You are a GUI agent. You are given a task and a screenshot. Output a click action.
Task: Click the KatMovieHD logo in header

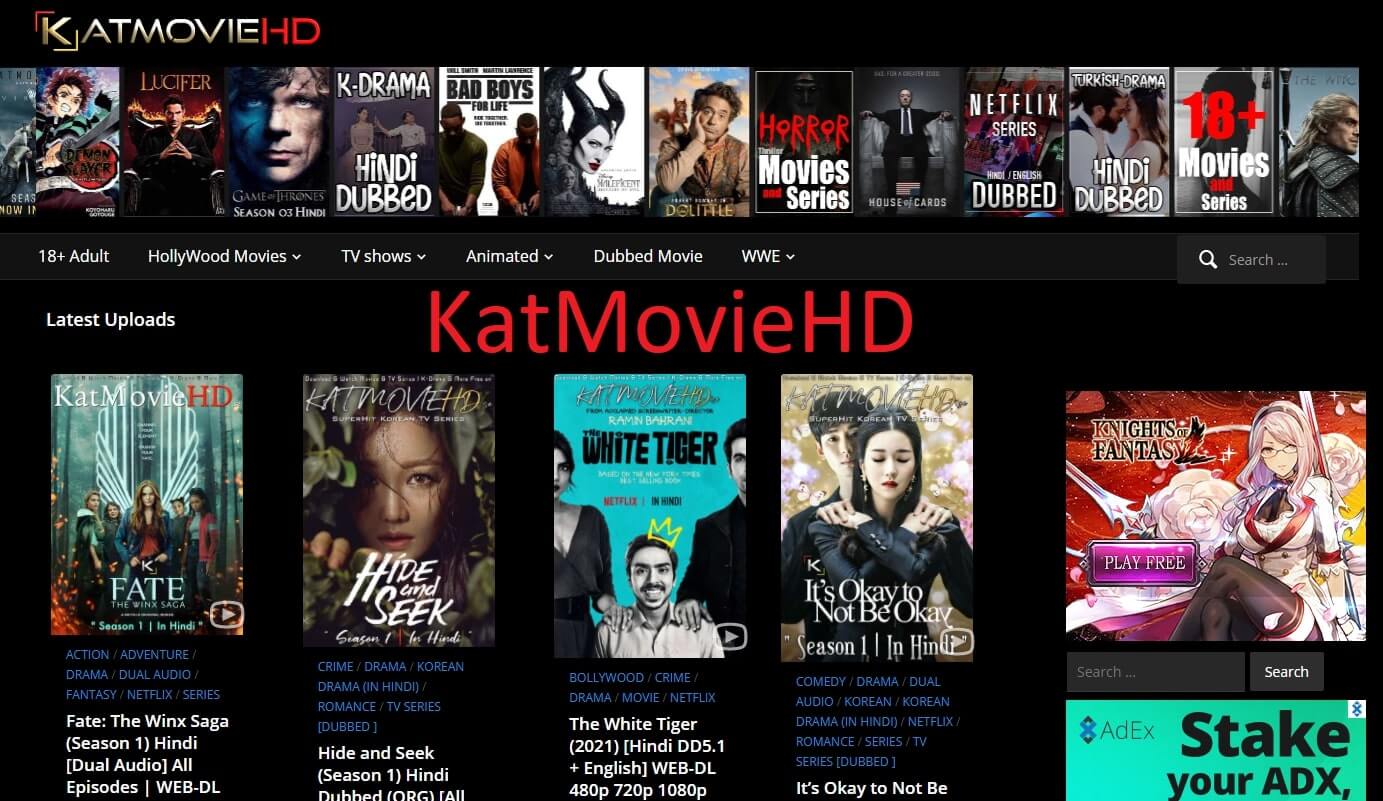(x=177, y=29)
